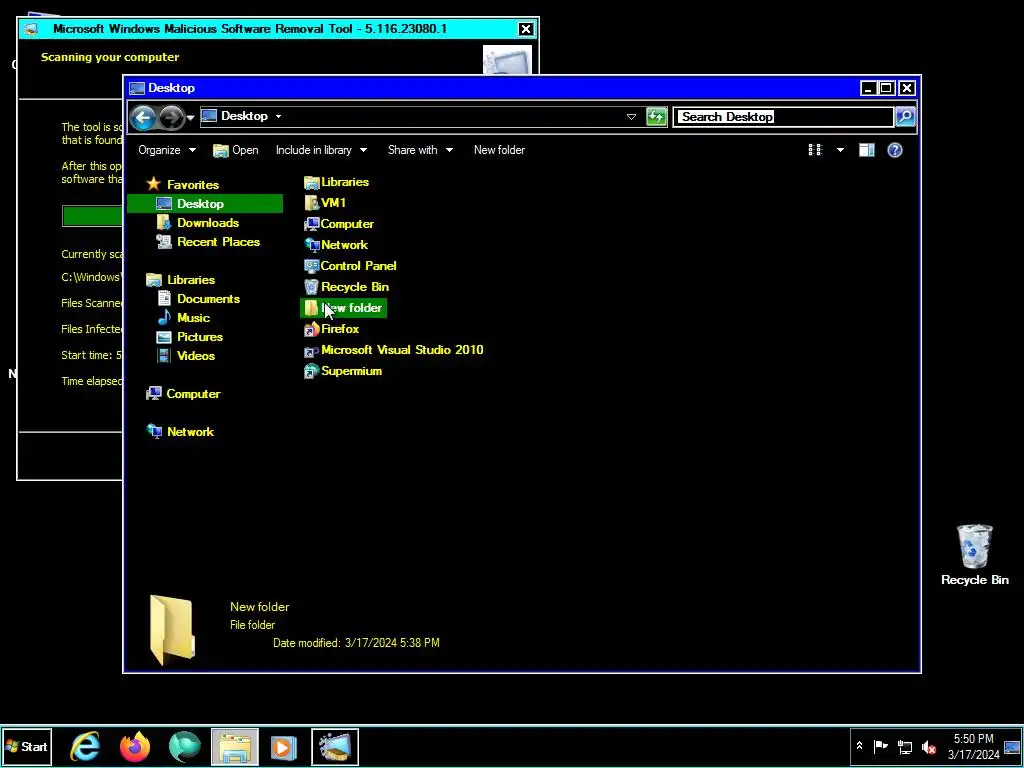
Task: Refresh the Desktop folder view
Action: click(x=656, y=117)
